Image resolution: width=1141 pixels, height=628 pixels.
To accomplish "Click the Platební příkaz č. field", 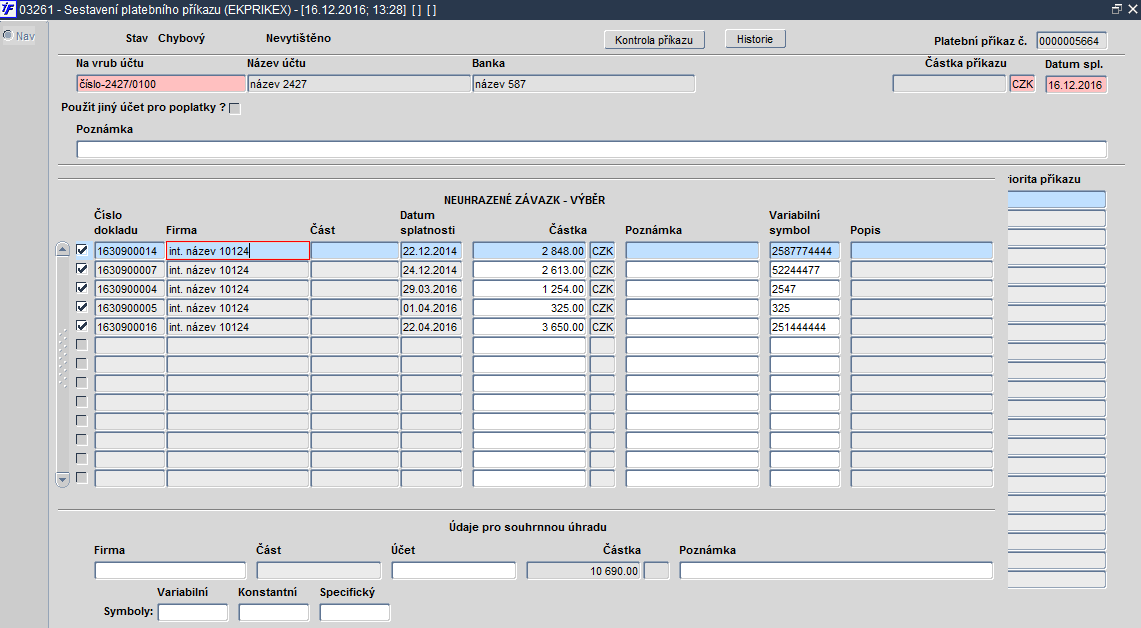I will 1072,41.
